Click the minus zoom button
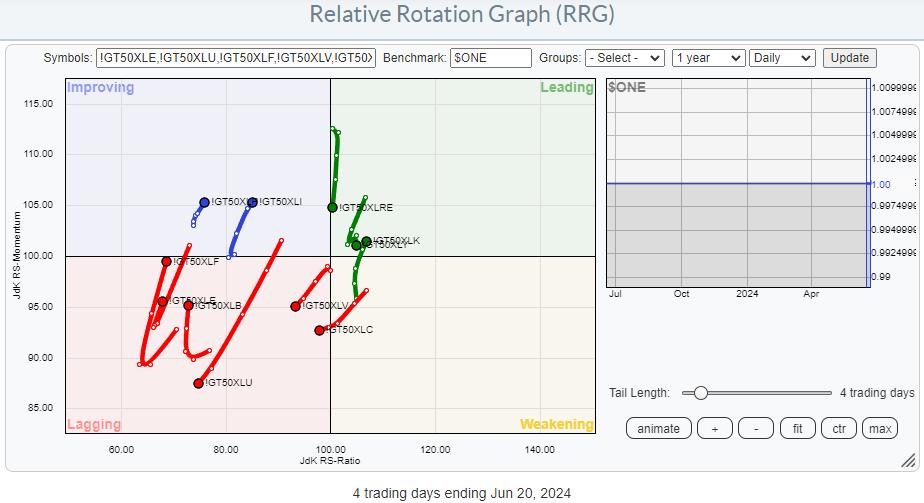Screen dimensions: 924x503 (x=756, y=428)
